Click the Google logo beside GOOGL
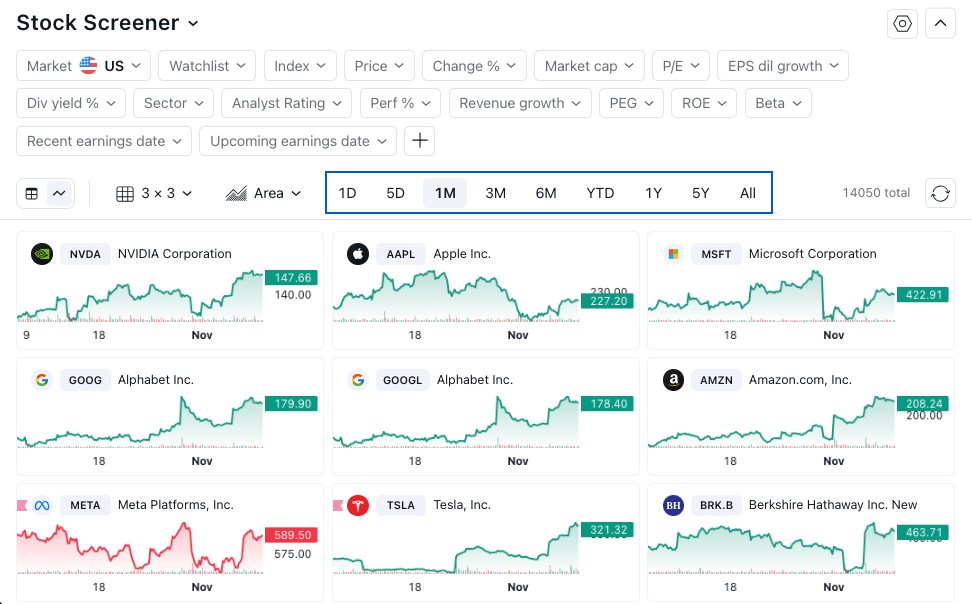Viewport: 972px width, 604px height. click(x=358, y=380)
